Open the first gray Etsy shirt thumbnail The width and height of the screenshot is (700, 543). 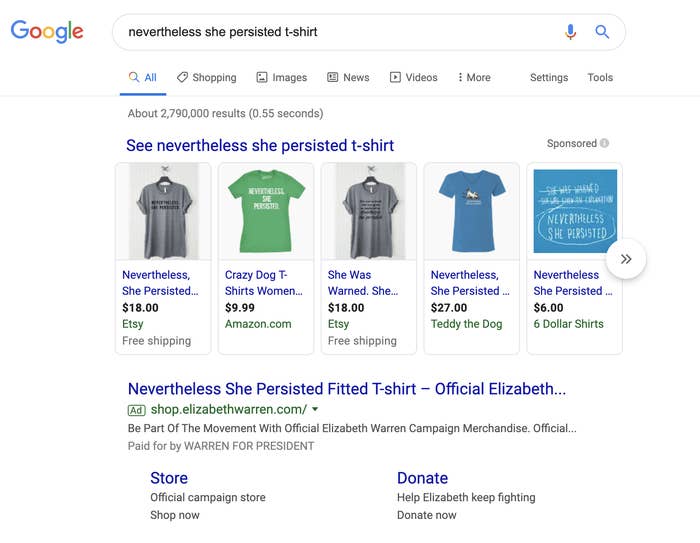click(x=163, y=211)
